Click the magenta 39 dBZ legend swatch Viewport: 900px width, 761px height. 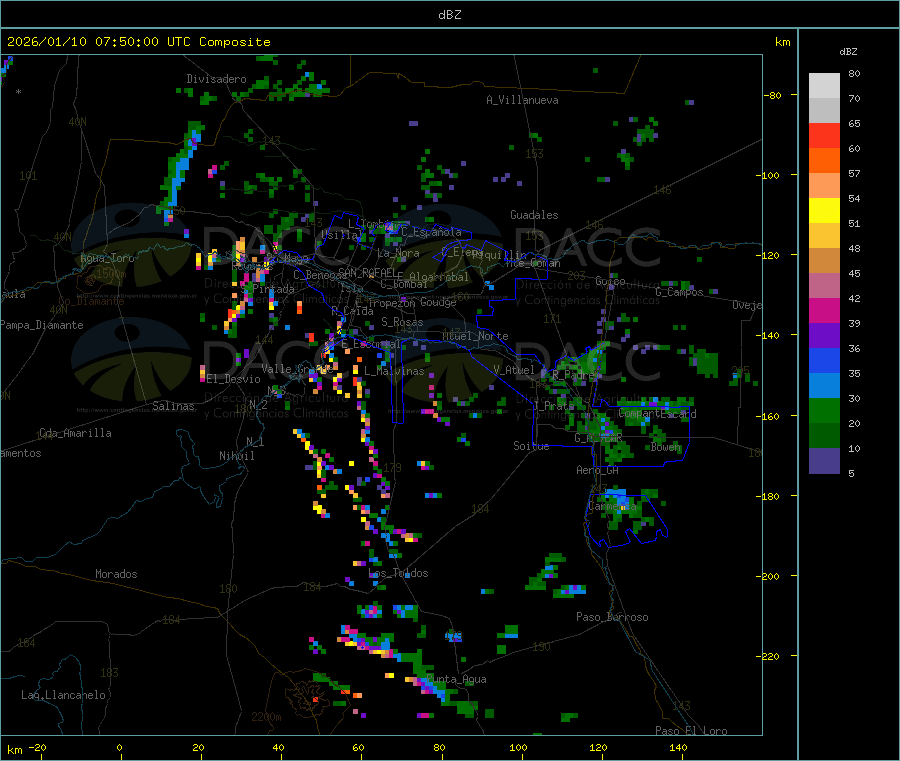[x=824, y=310]
